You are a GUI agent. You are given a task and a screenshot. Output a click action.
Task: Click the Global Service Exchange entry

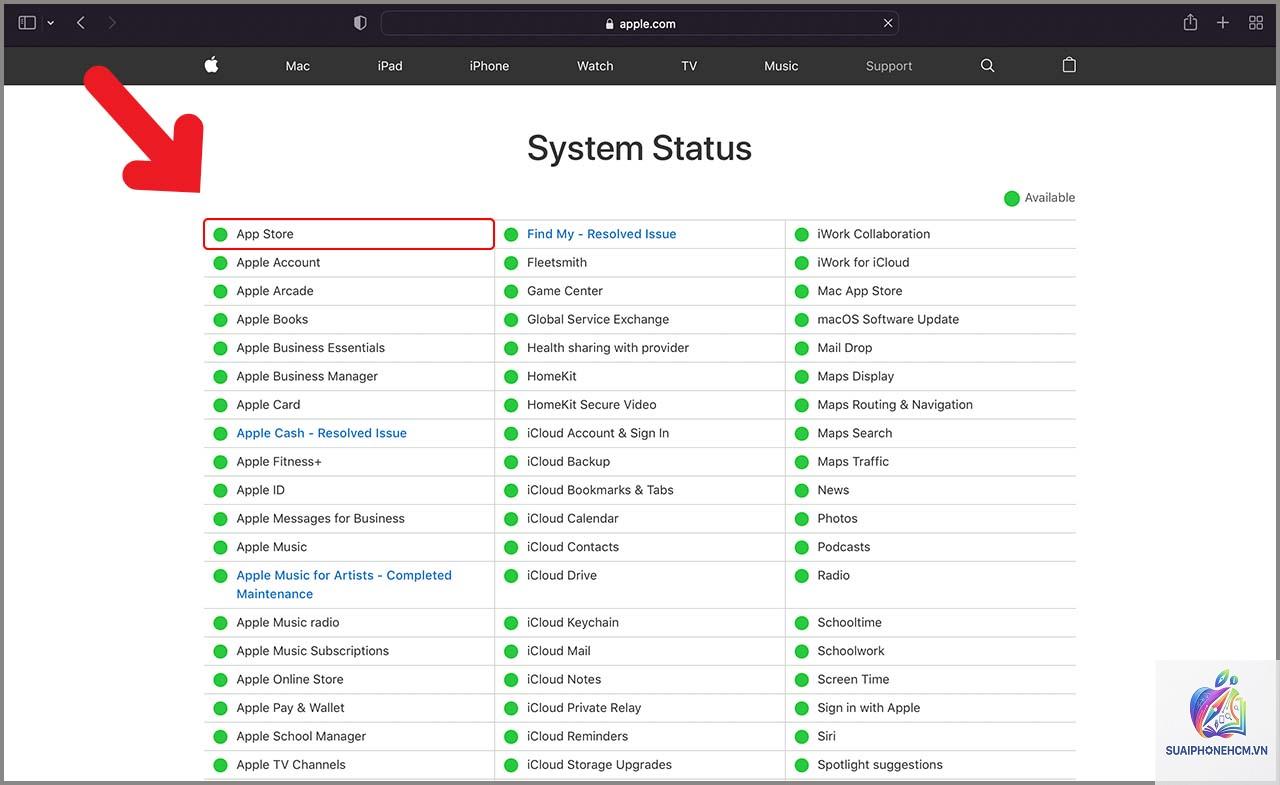tap(598, 319)
